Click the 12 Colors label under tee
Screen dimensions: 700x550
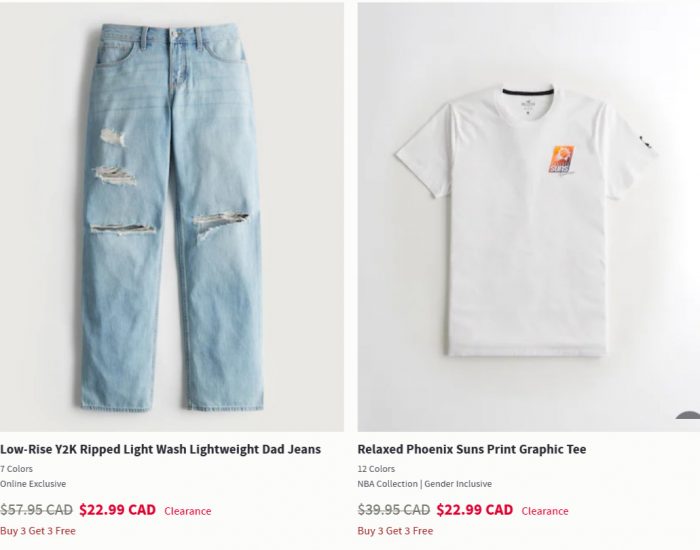click(376, 469)
